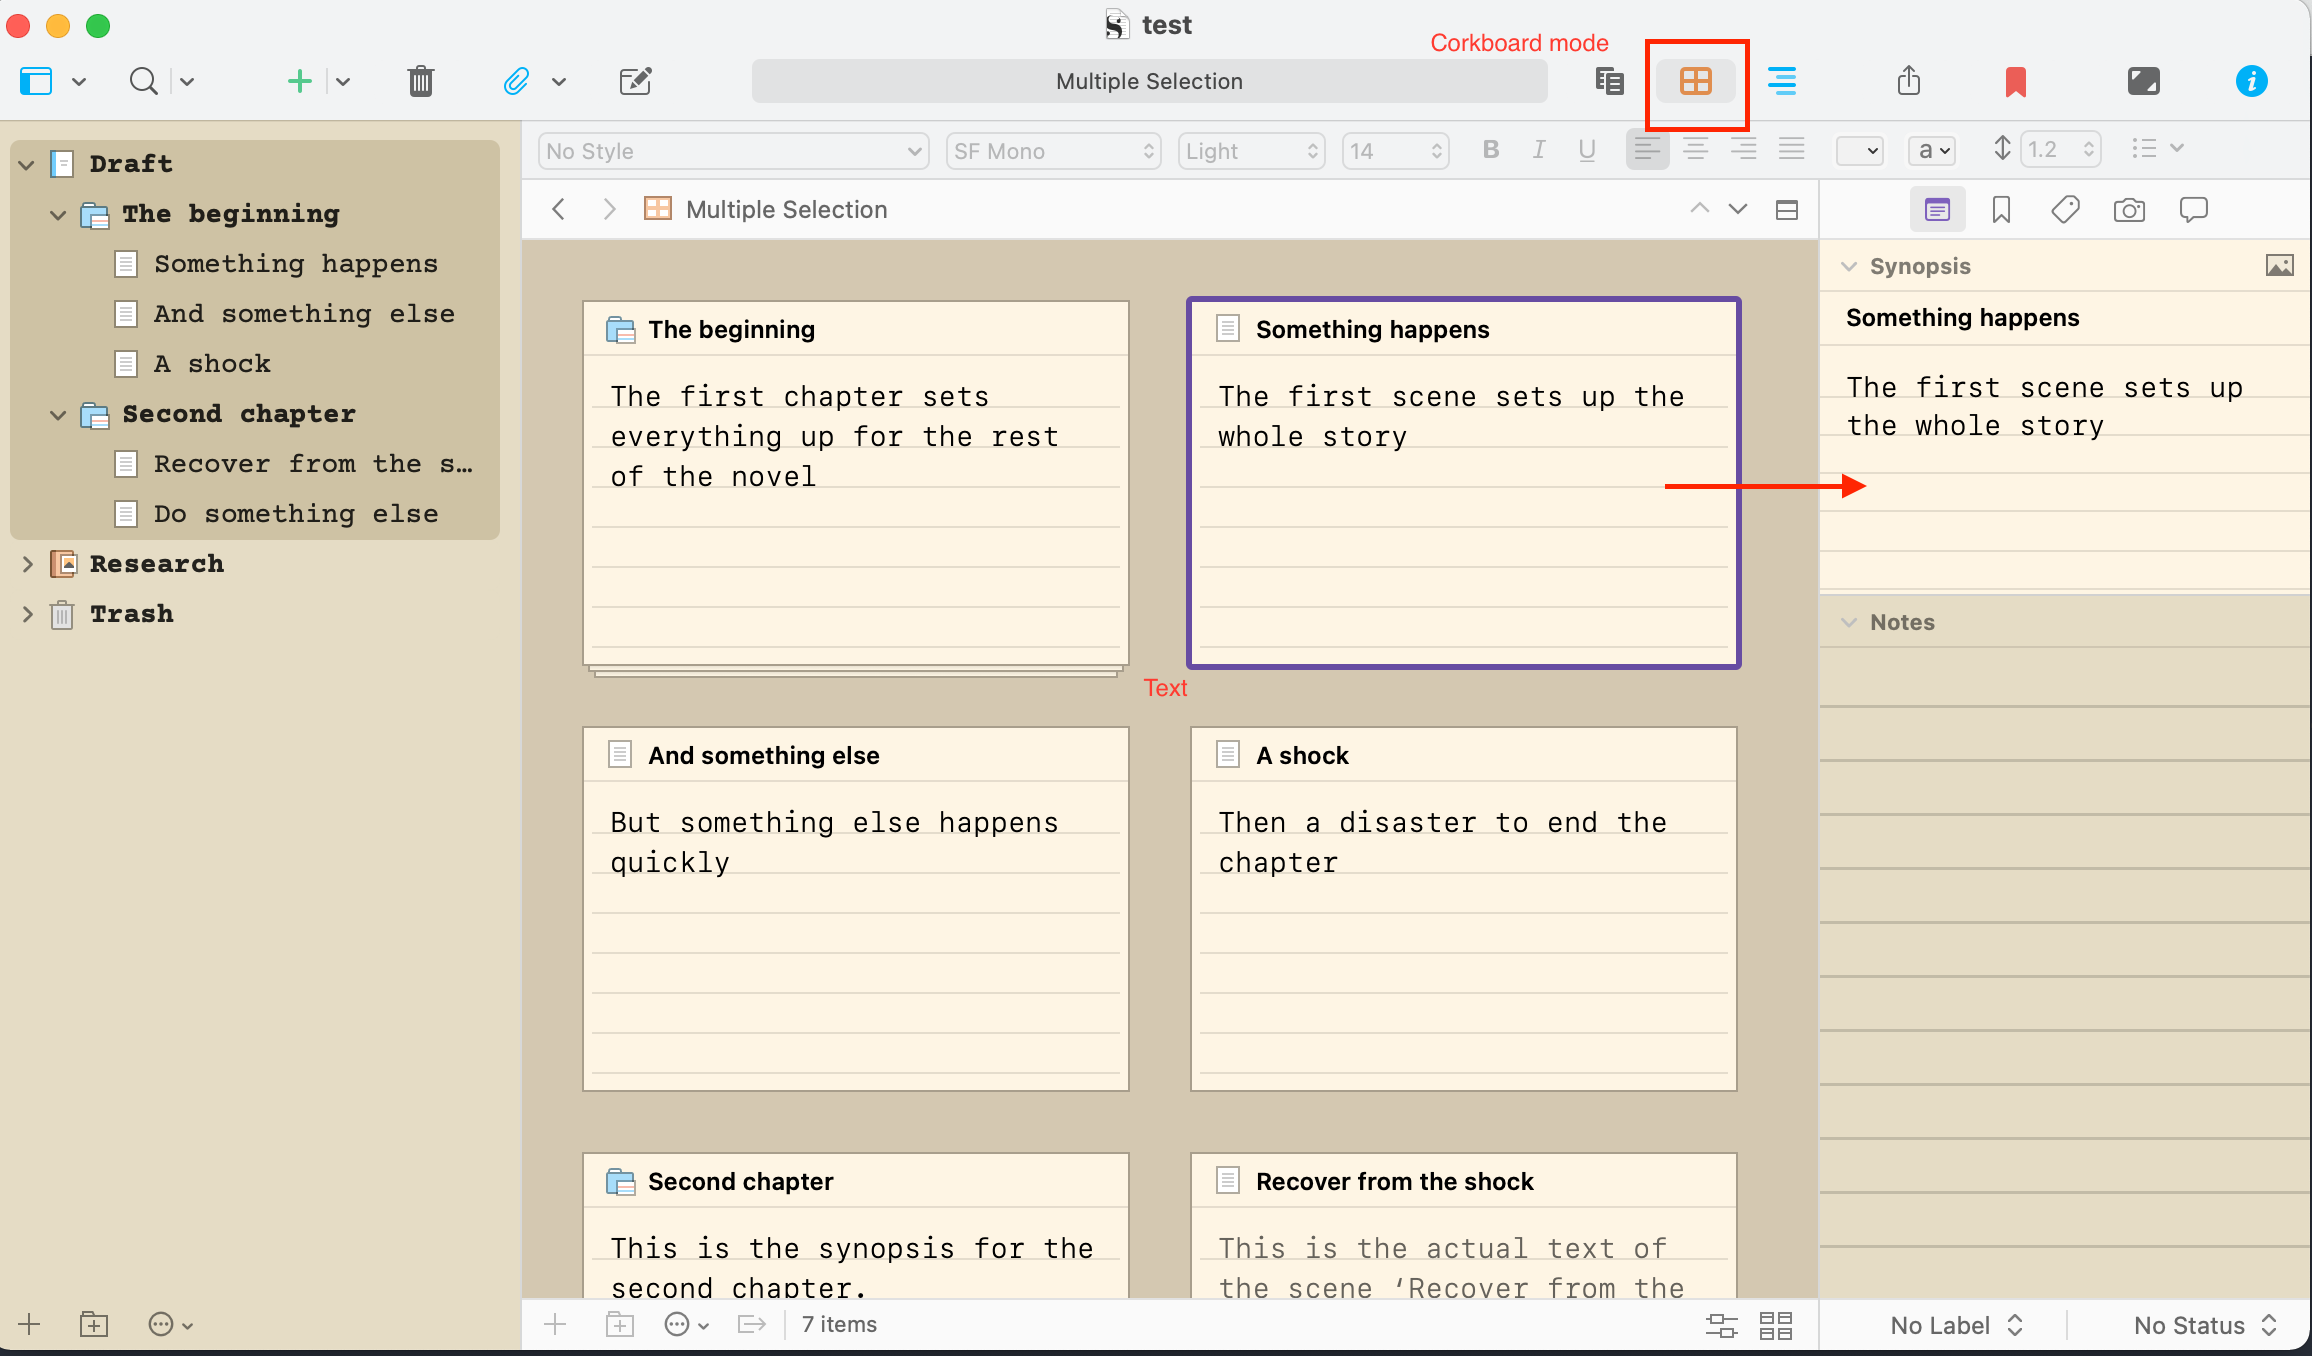Open the text color picker
This screenshot has height=1356, width=2312.
(1859, 151)
